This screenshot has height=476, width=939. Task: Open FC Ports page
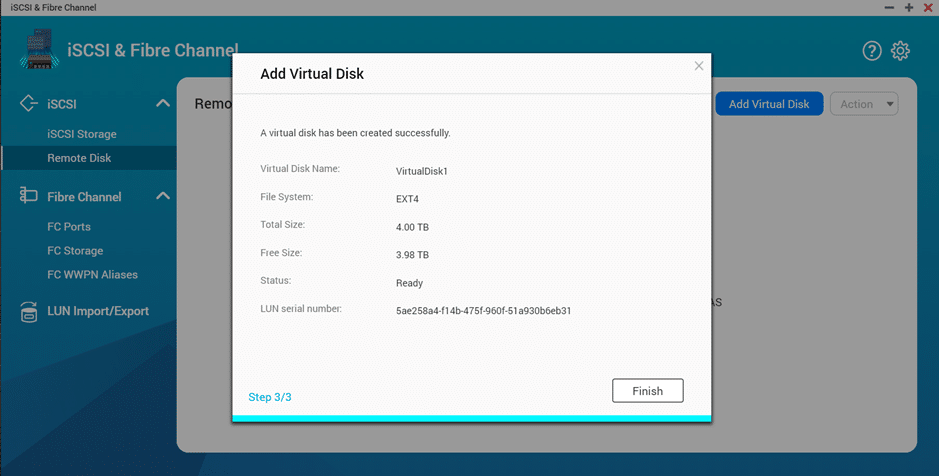click(x=69, y=227)
